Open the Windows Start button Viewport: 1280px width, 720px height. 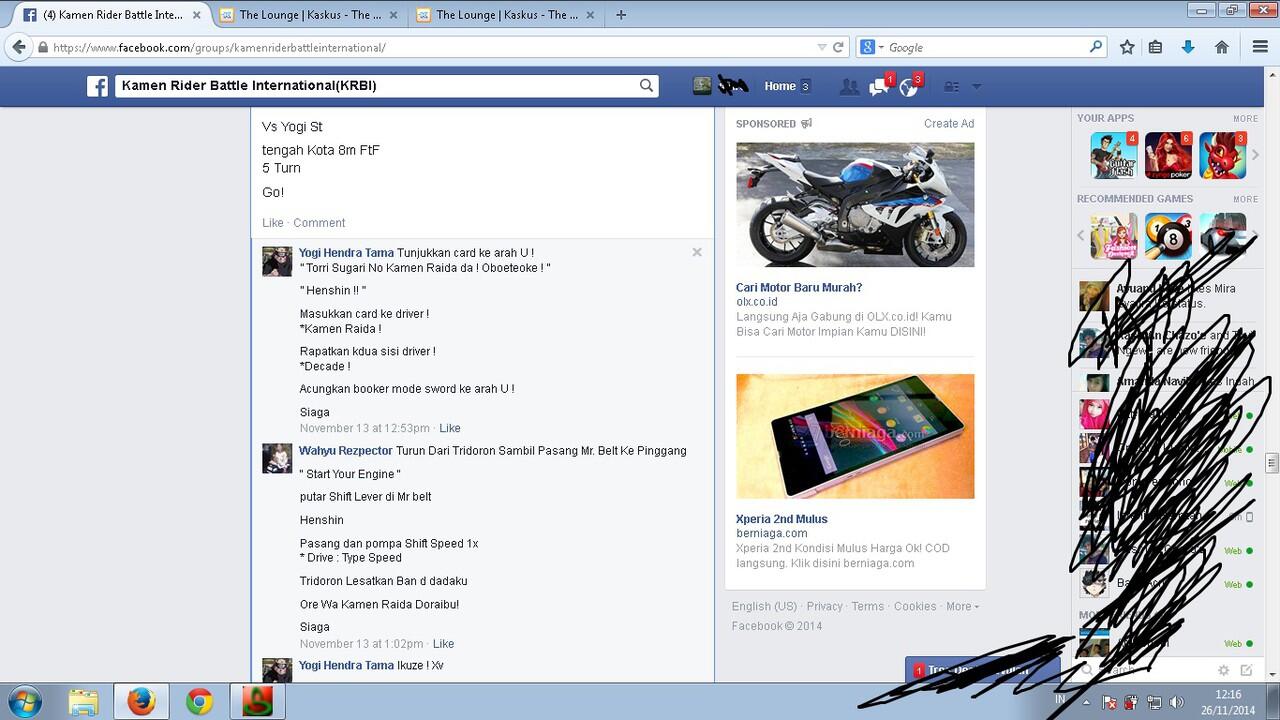(24, 702)
